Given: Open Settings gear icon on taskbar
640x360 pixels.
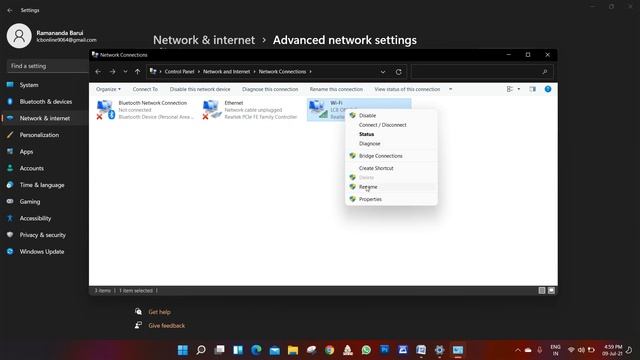Looking at the screenshot, I should coord(439,350).
